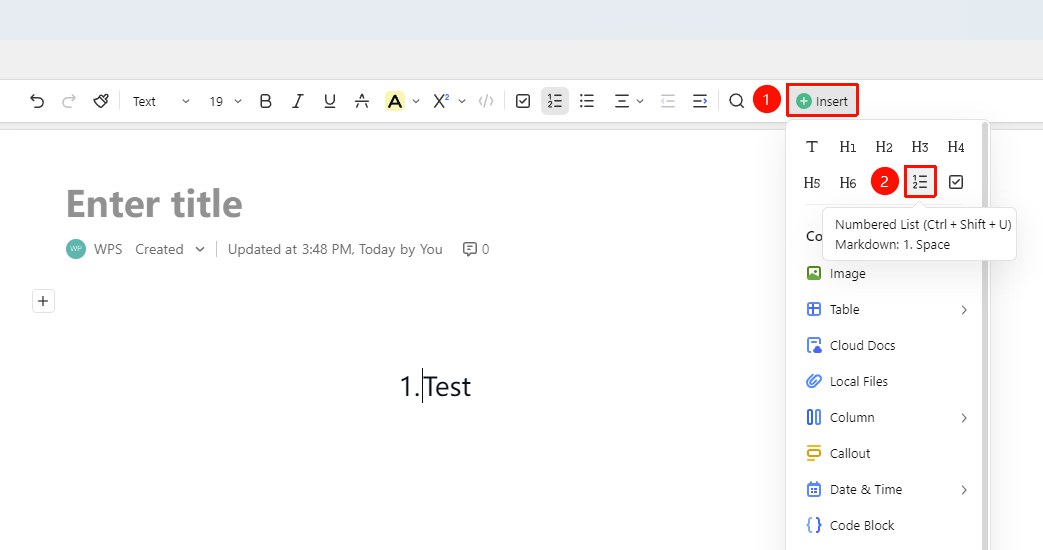Select the format painter brush
The height and width of the screenshot is (550, 1043).
(x=100, y=101)
